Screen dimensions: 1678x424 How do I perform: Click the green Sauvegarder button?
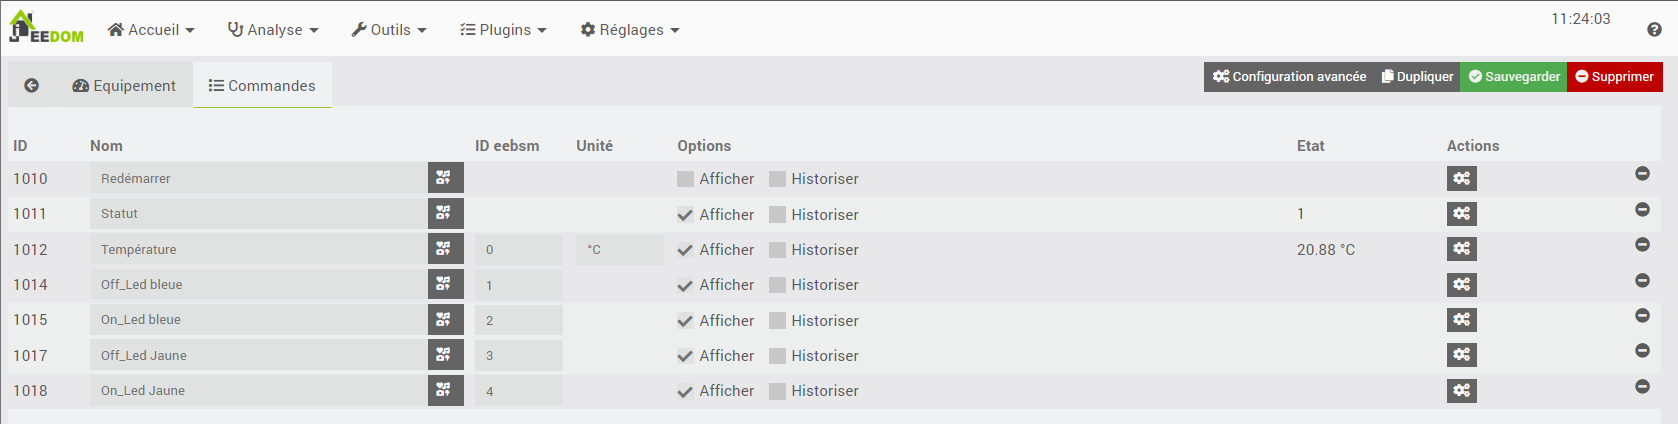click(1513, 77)
